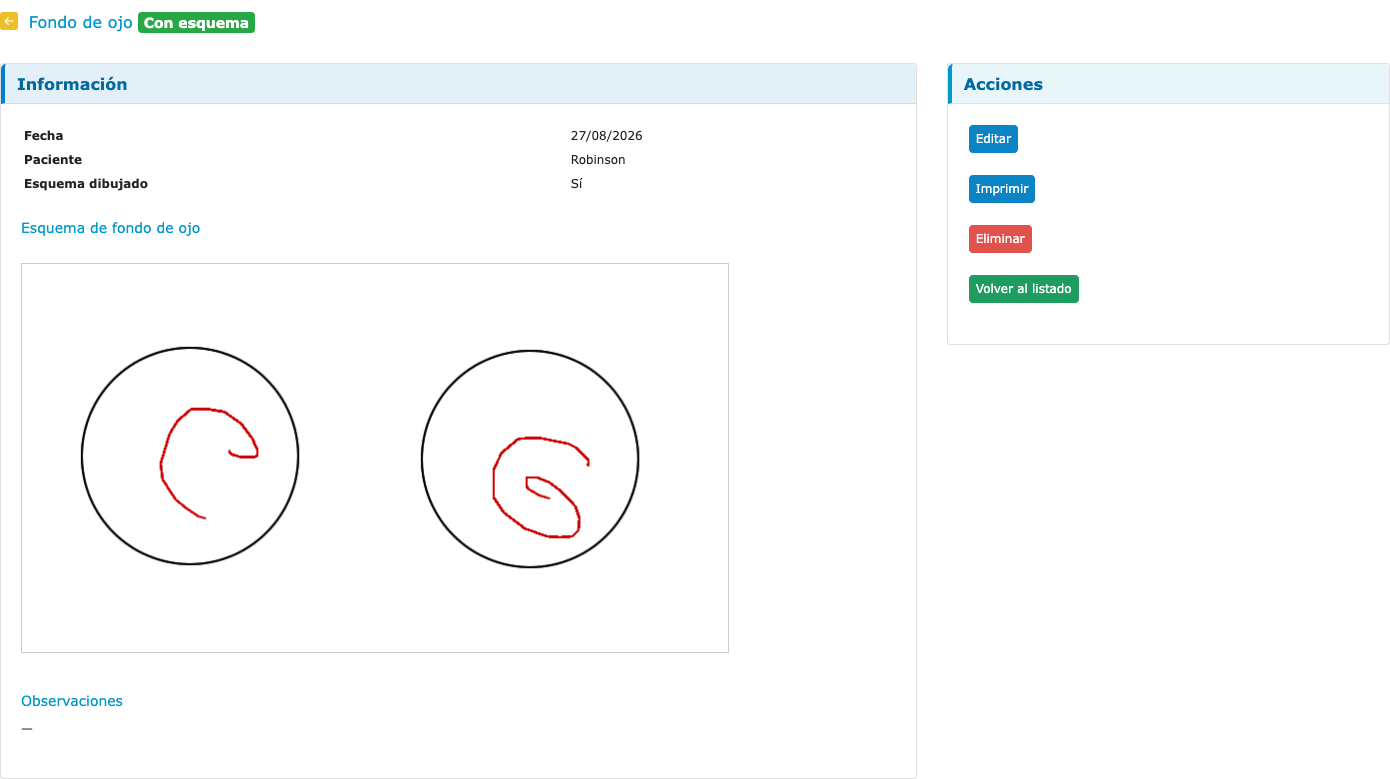Click the Observaciones heading
The image size is (1390, 779).
72,701
